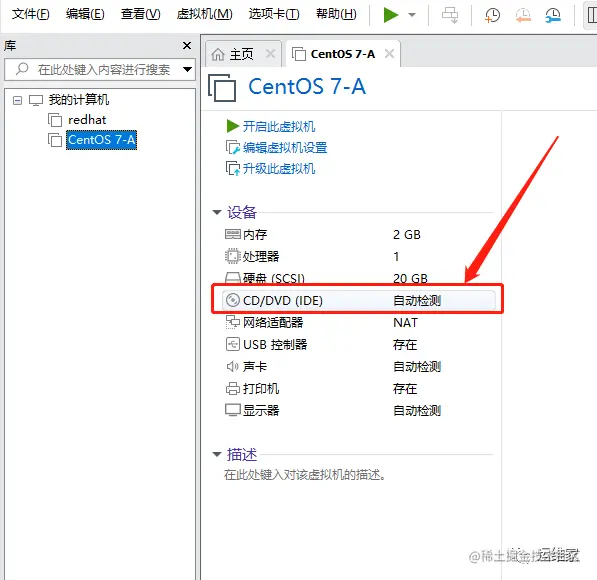The width and height of the screenshot is (597, 580).
Task: Open the 帮助(H) menu
Action: (x=336, y=14)
